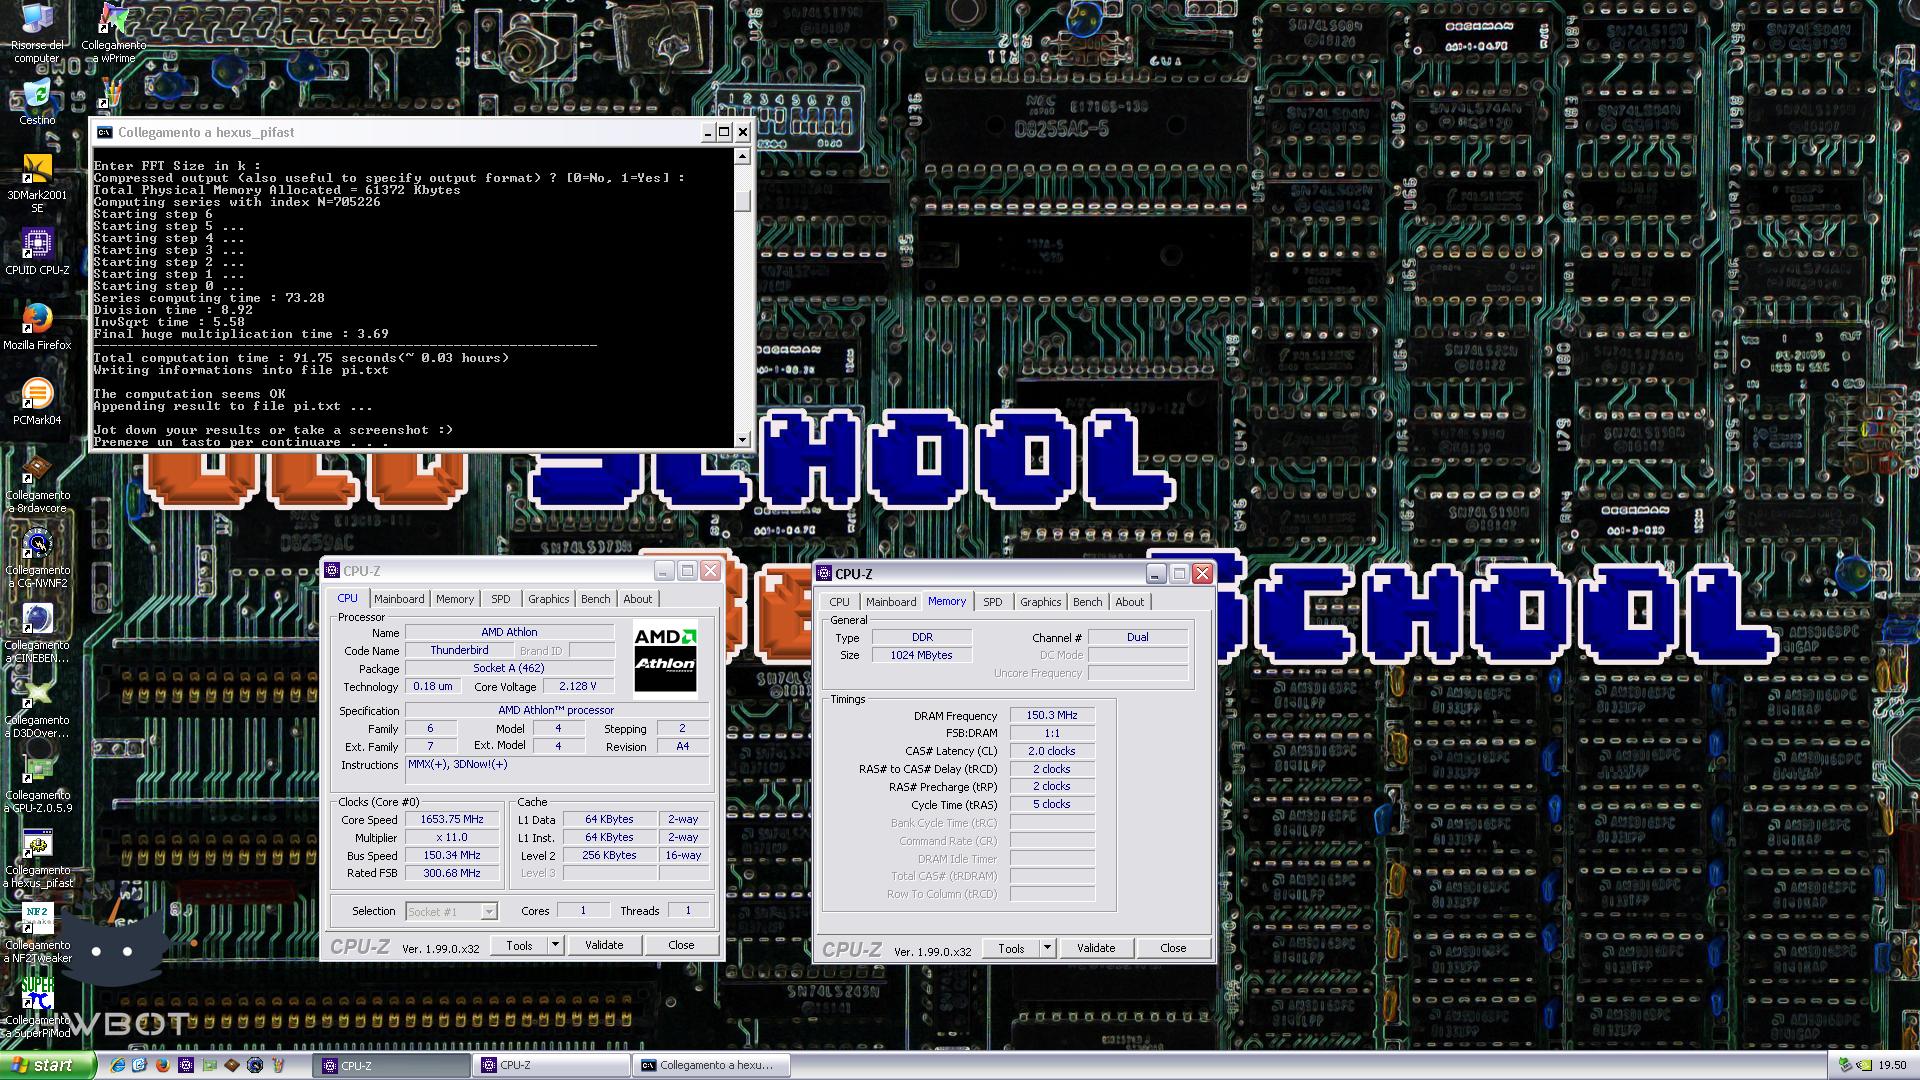Click the DRAM Frequency value 150.3 MHz
1920x1080 pixels.
pyautogui.click(x=1052, y=716)
